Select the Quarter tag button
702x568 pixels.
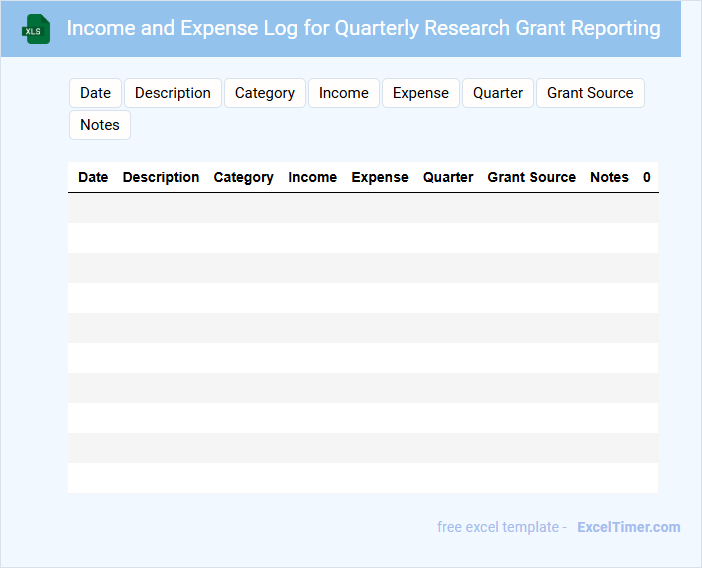498,93
